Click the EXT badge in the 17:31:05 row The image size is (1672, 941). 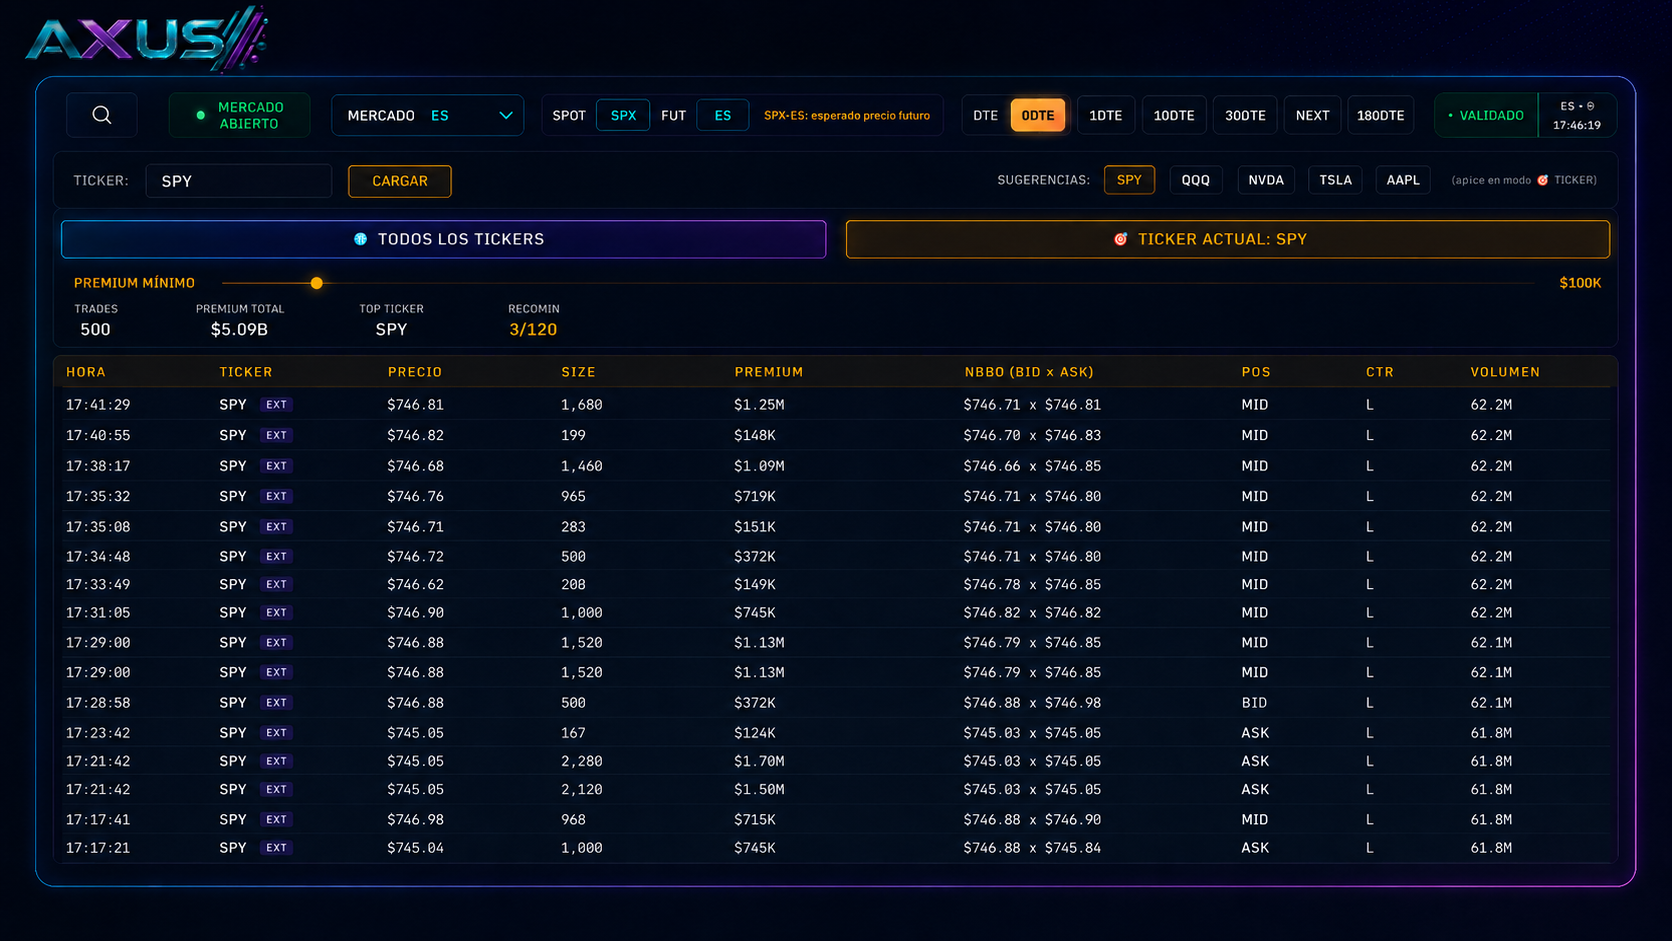276,613
